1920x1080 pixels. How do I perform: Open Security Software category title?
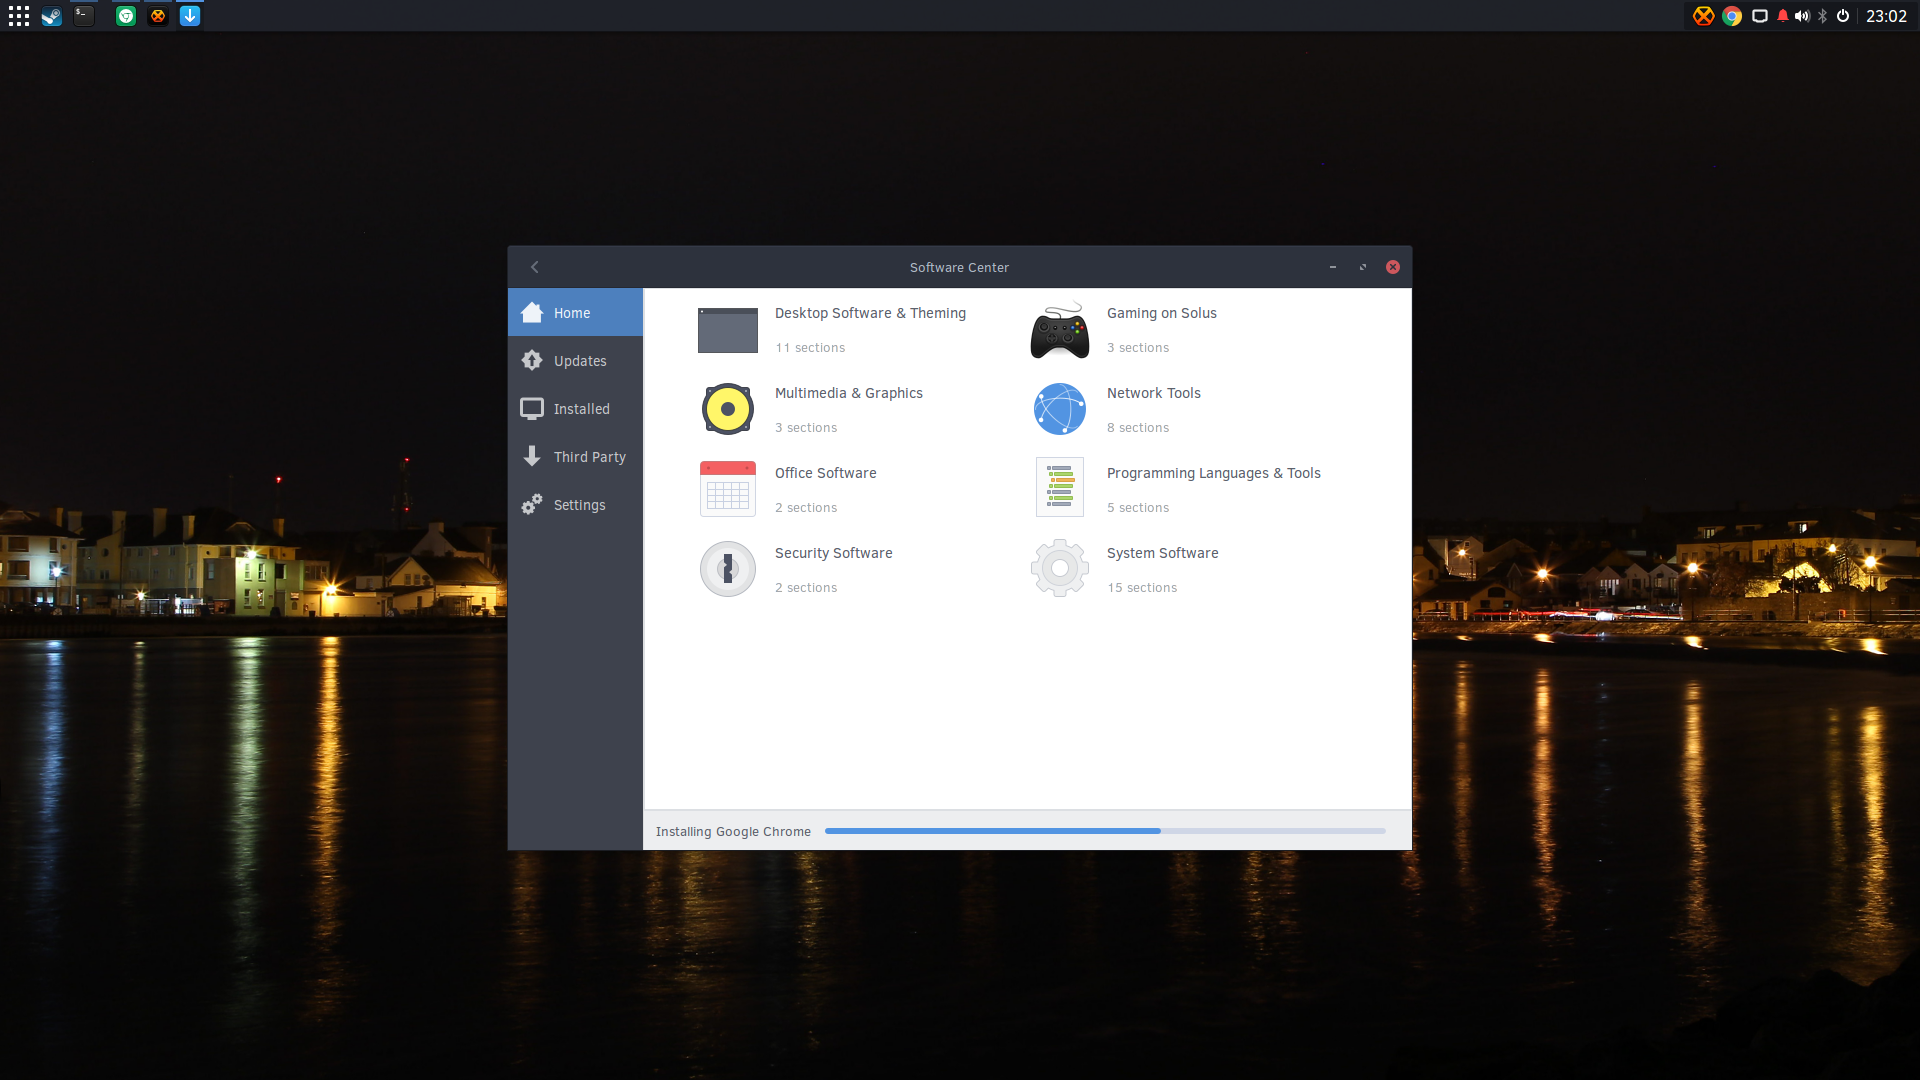pyautogui.click(x=833, y=553)
